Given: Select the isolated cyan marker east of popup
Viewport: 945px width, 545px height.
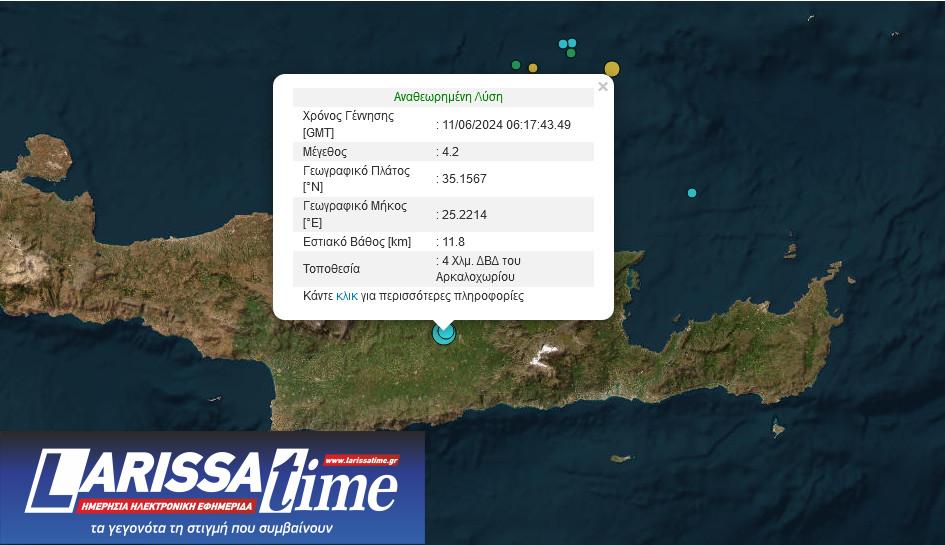Looking at the screenshot, I should point(692,193).
